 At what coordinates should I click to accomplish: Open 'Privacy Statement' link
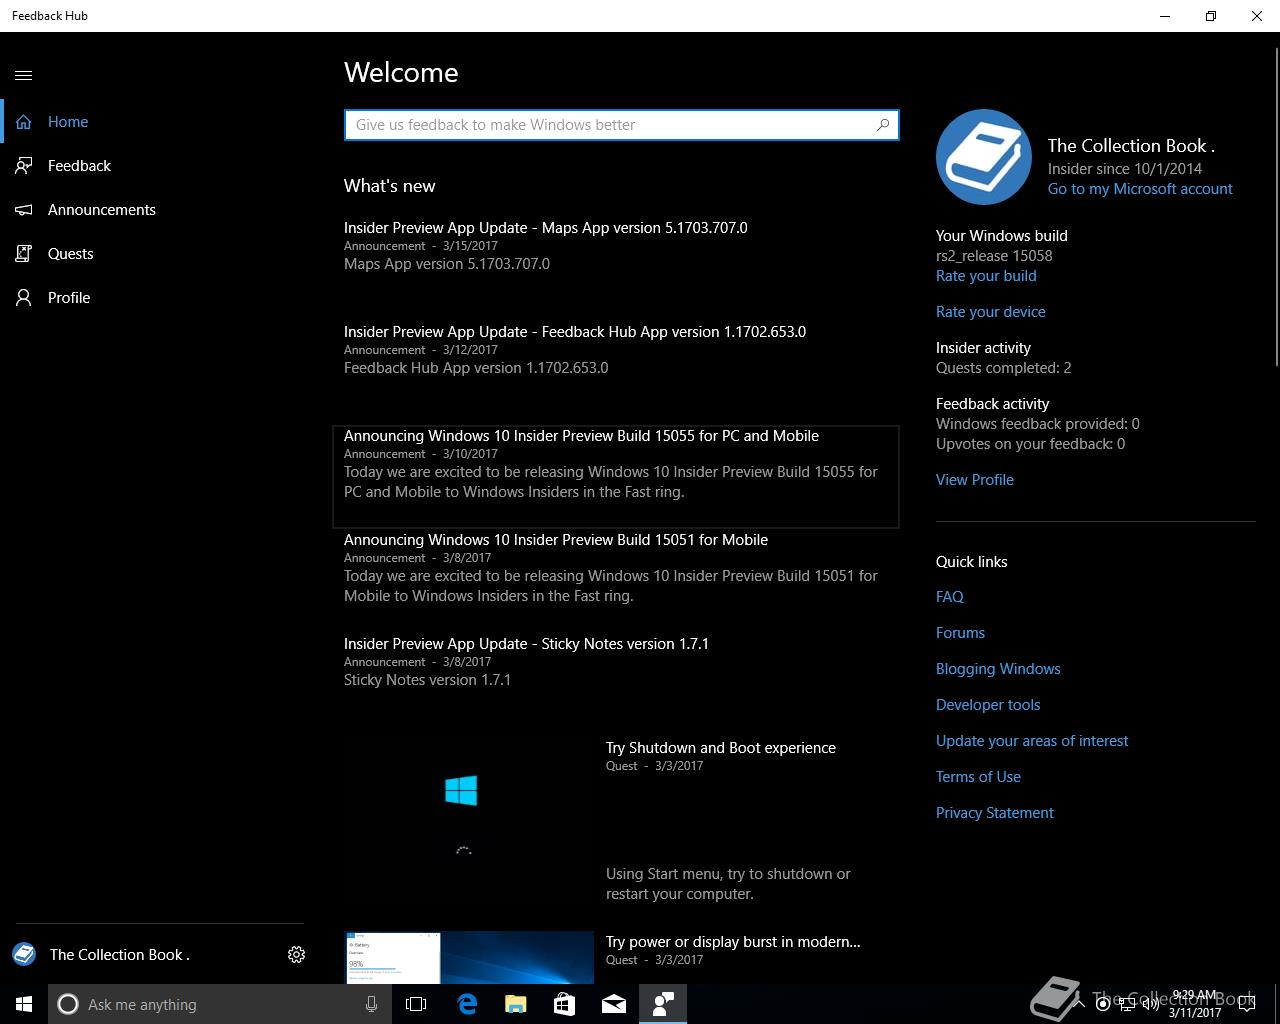pos(995,813)
